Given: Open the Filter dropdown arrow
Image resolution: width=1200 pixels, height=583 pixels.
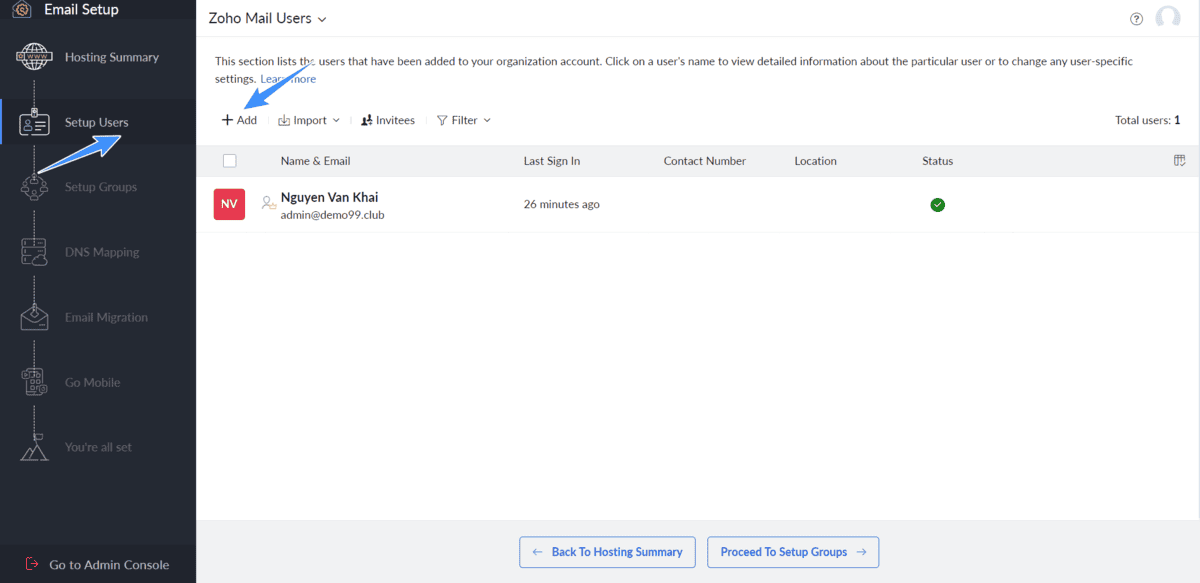Looking at the screenshot, I should (487, 120).
